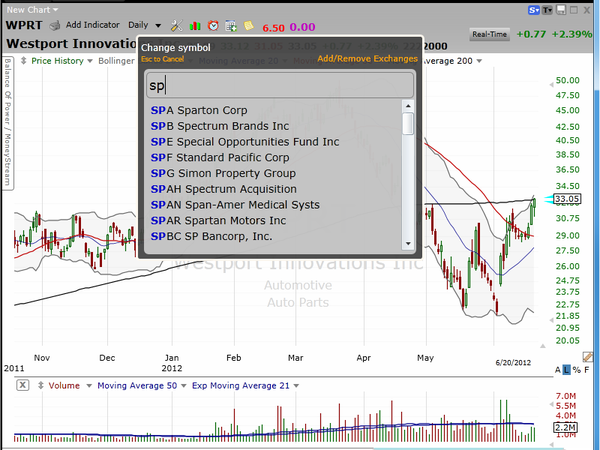Open the New Chart dropdown menu
The height and width of the screenshot is (450, 600).
coord(32,10)
